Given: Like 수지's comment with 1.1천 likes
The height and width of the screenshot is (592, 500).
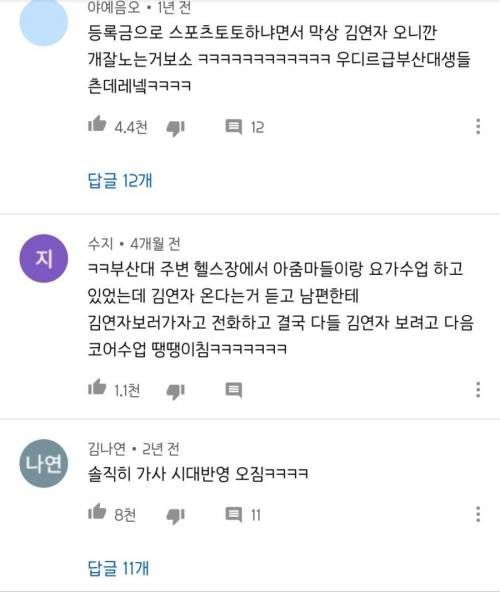Looking at the screenshot, I should tap(97, 387).
